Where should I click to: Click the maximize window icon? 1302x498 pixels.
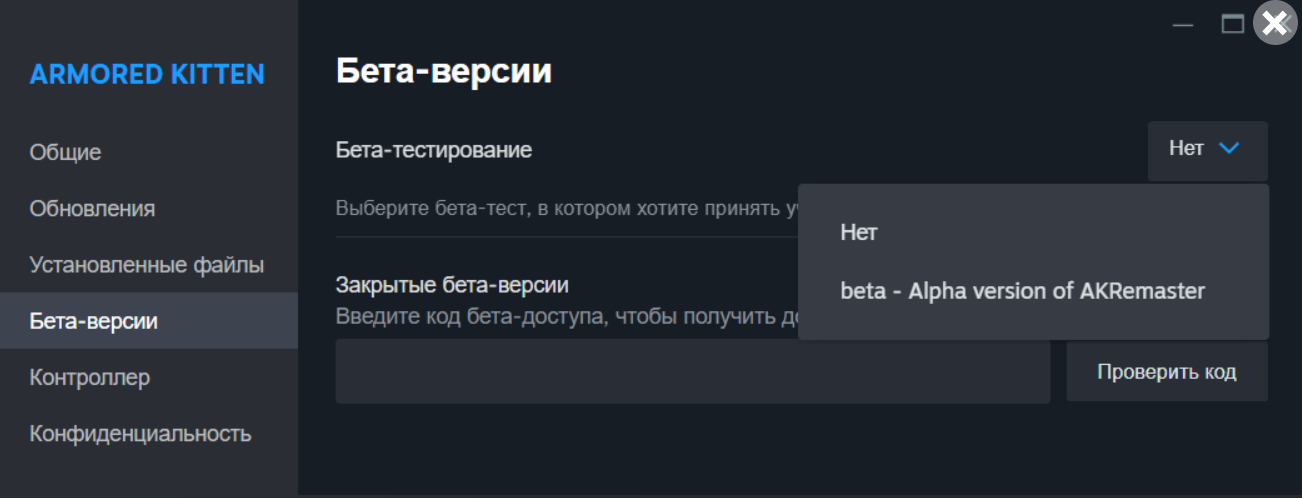(1232, 24)
